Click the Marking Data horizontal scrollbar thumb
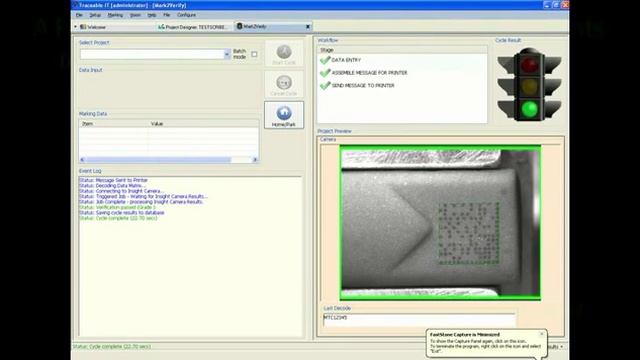 [x=158, y=160]
